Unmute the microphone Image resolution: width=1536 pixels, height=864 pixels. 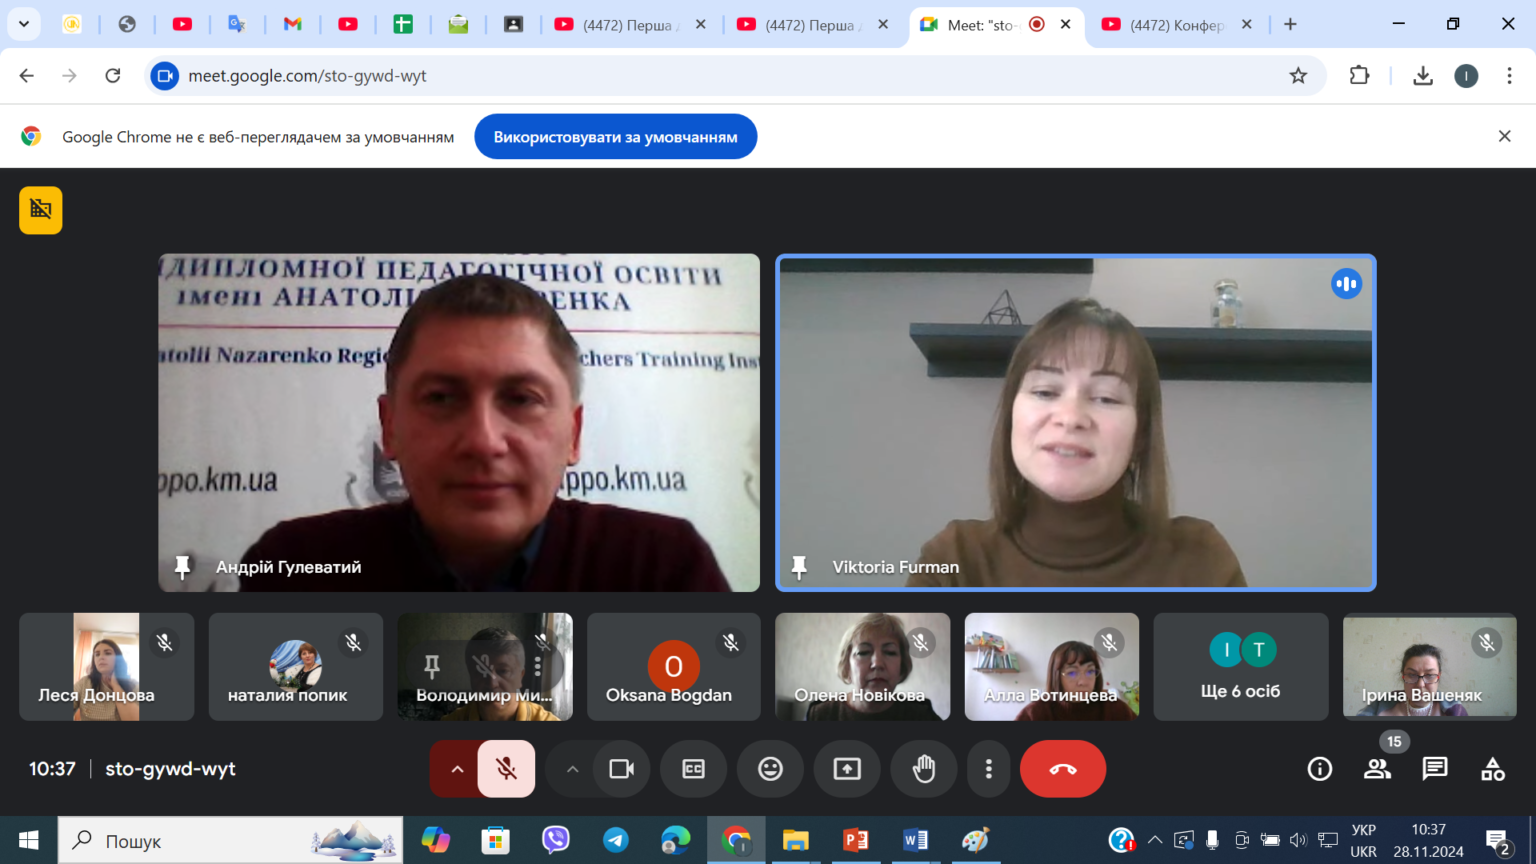[507, 769]
